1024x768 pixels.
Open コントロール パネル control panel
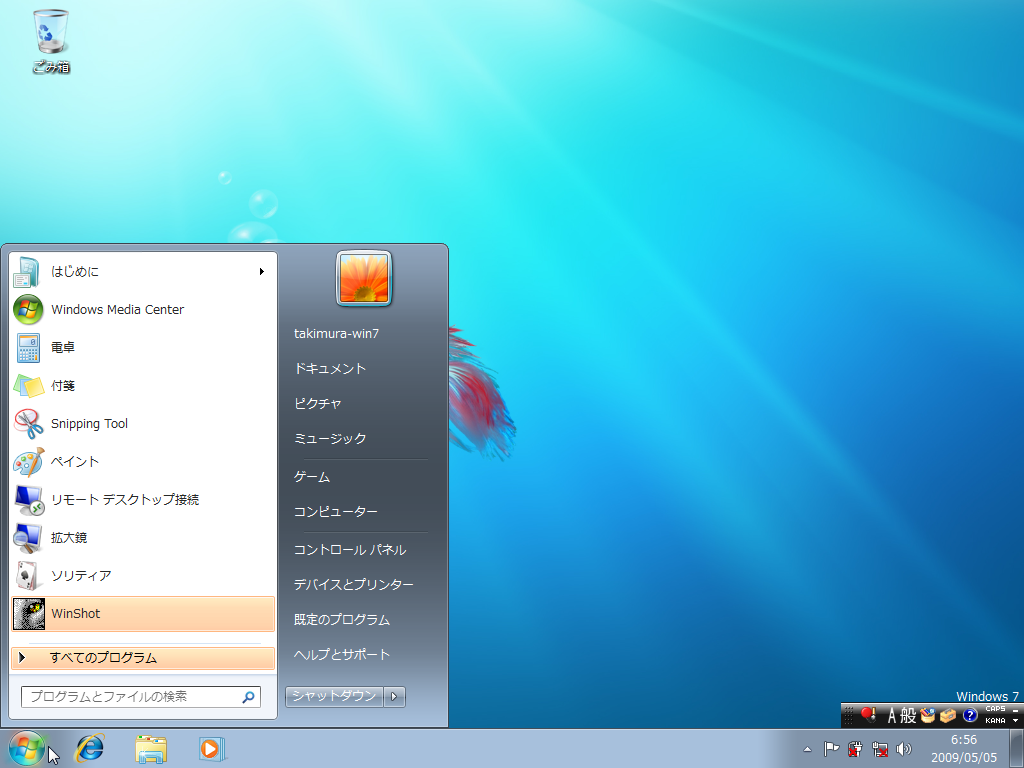point(349,550)
